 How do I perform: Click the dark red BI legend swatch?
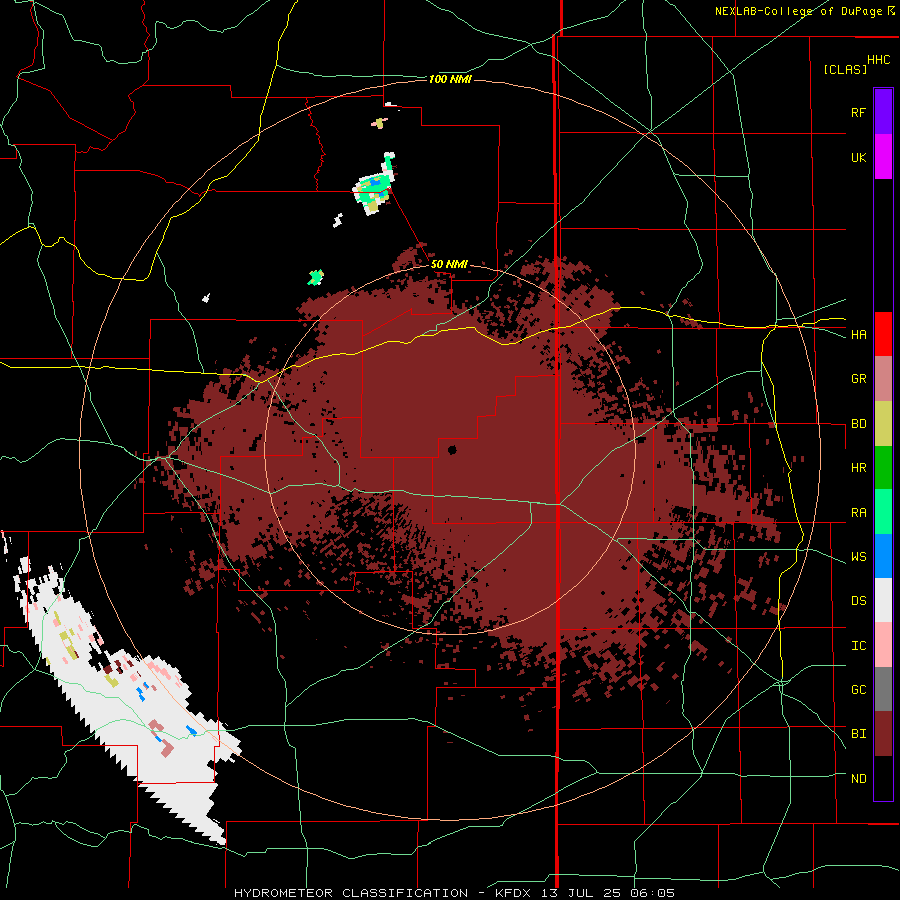[883, 734]
